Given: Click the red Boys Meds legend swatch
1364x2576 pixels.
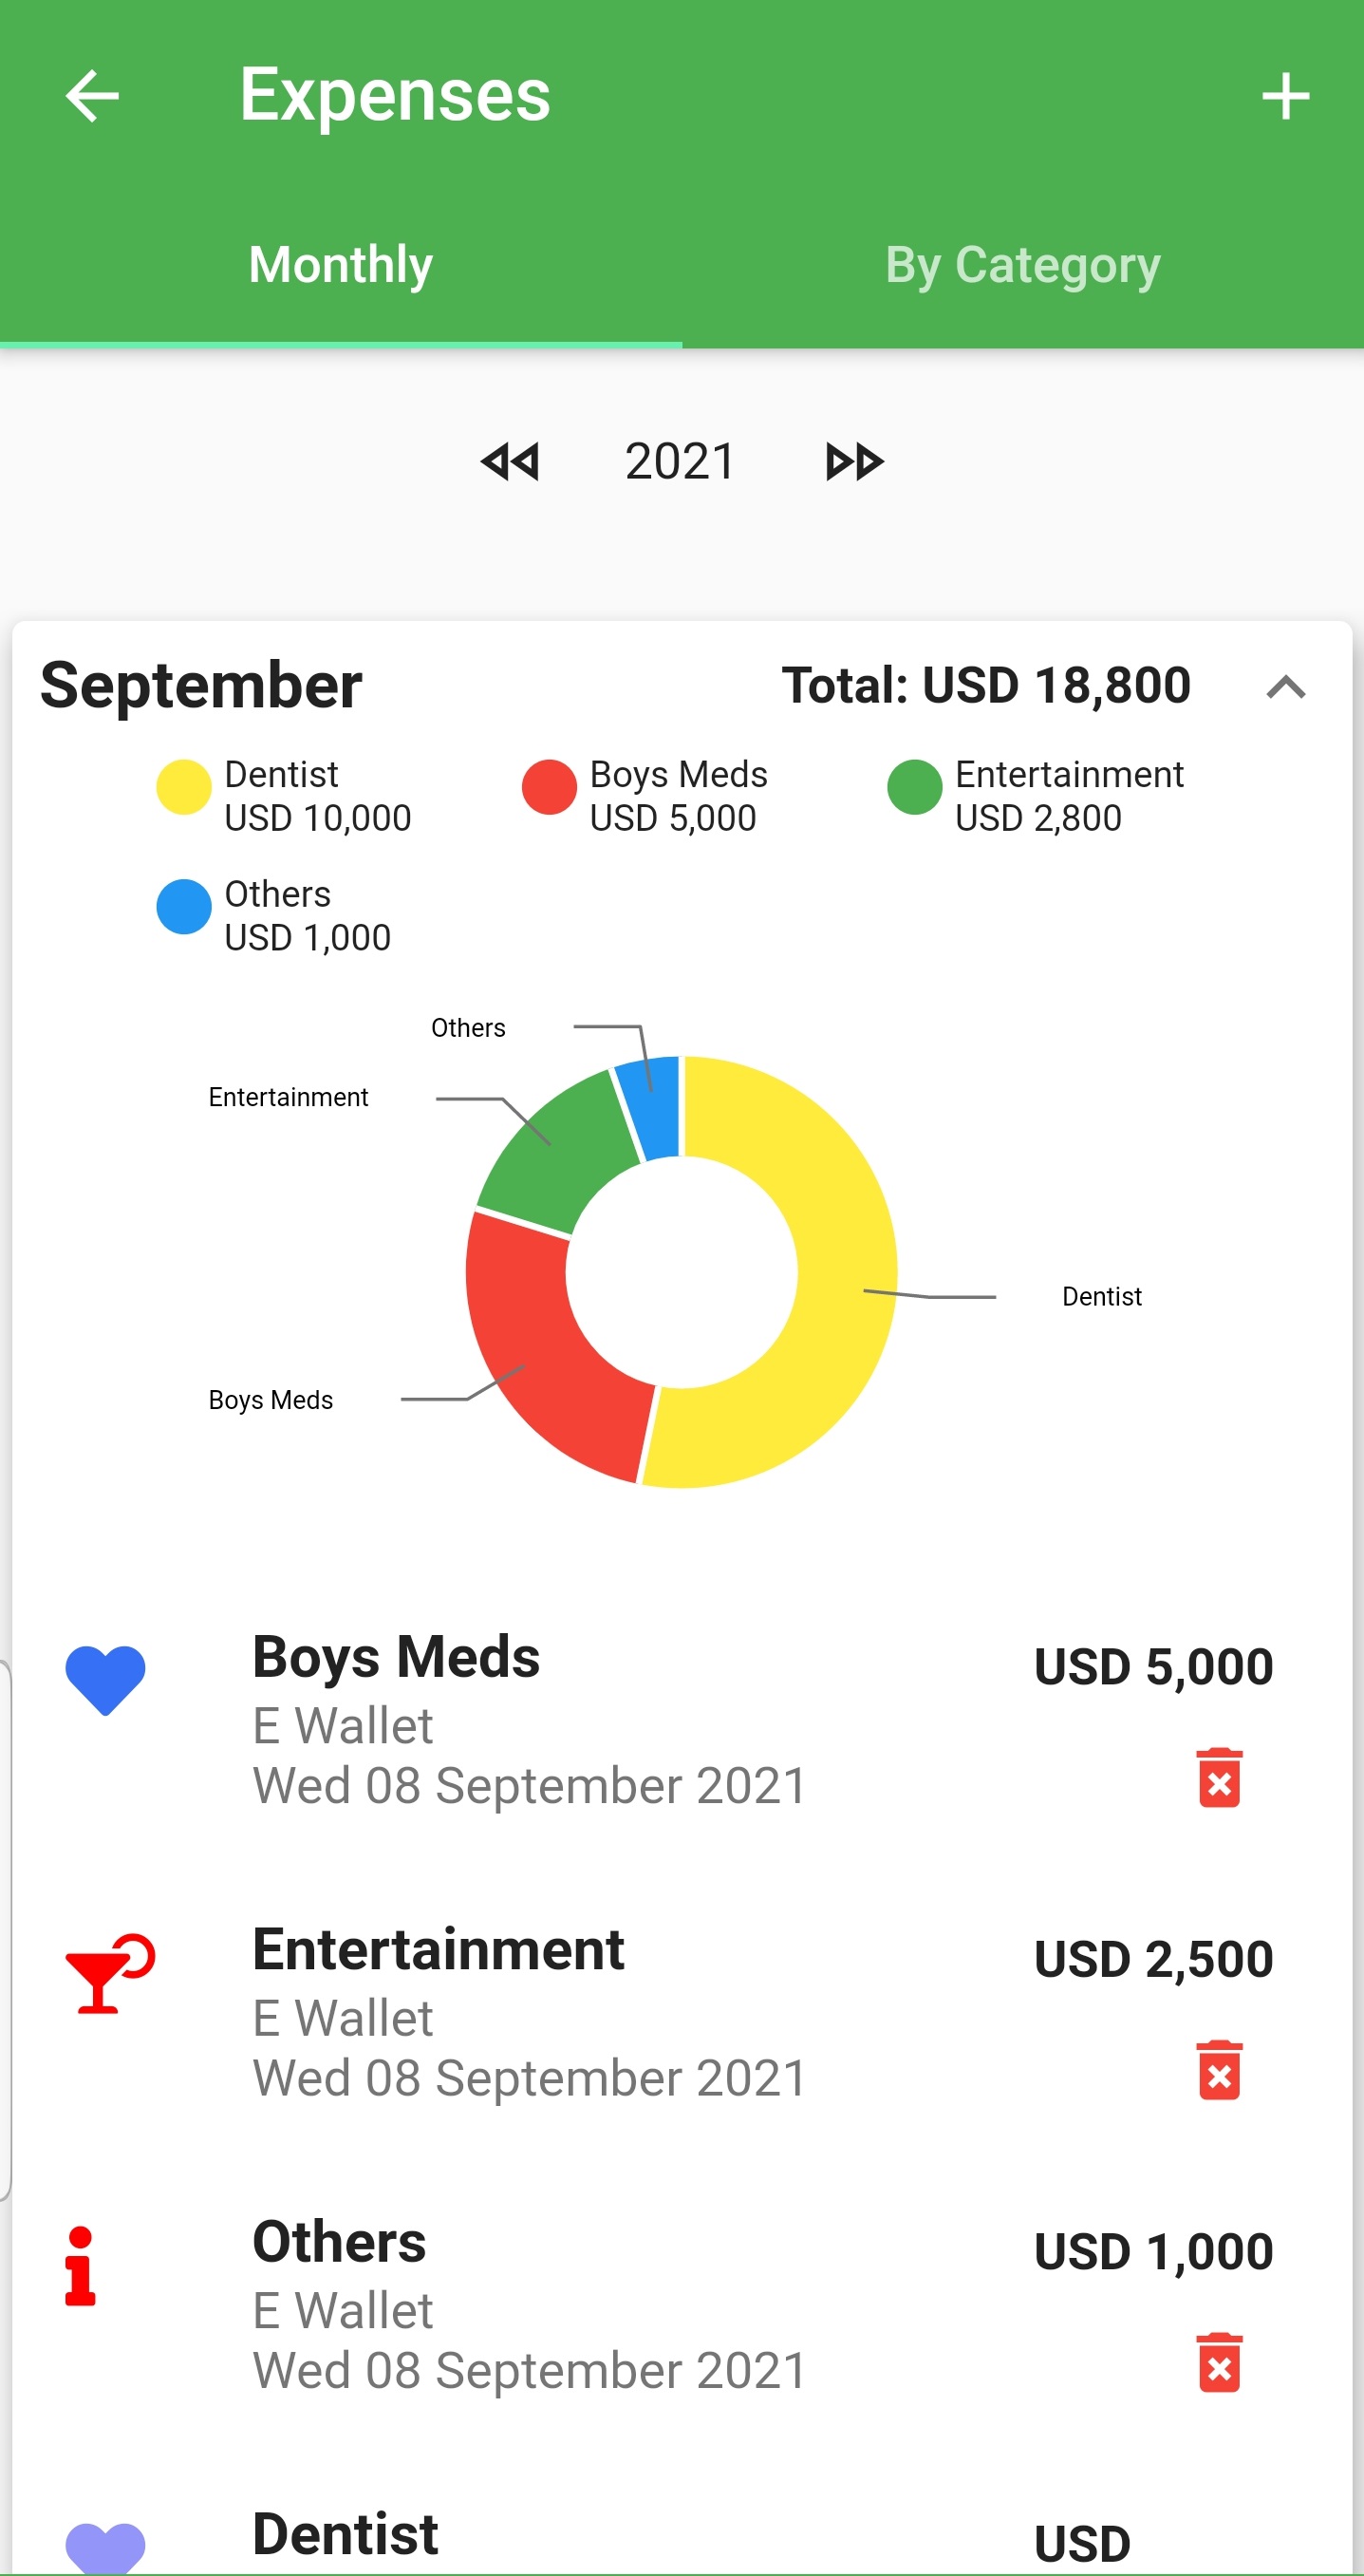Looking at the screenshot, I should [549, 787].
